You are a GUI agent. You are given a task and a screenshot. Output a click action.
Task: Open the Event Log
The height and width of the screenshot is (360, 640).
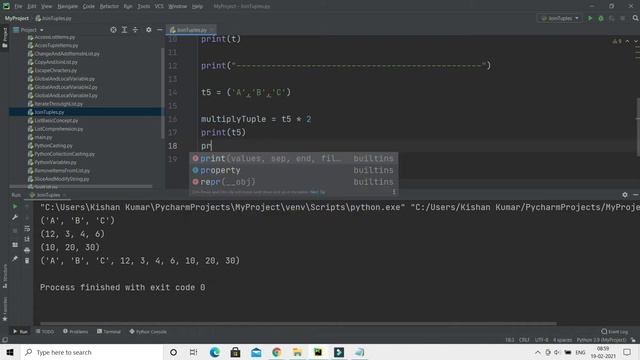[615, 332]
